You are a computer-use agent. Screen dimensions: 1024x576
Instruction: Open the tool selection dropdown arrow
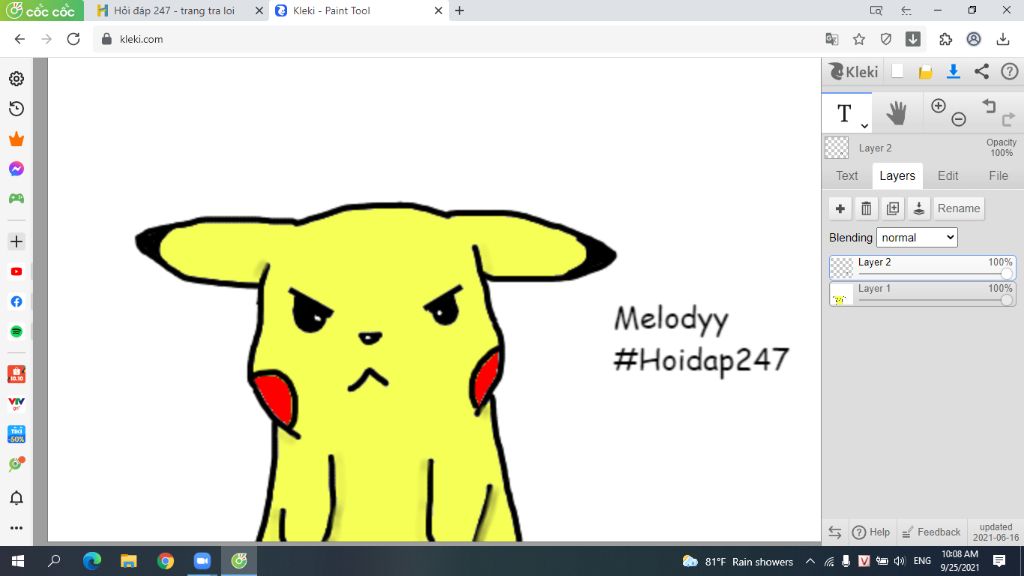coord(864,125)
